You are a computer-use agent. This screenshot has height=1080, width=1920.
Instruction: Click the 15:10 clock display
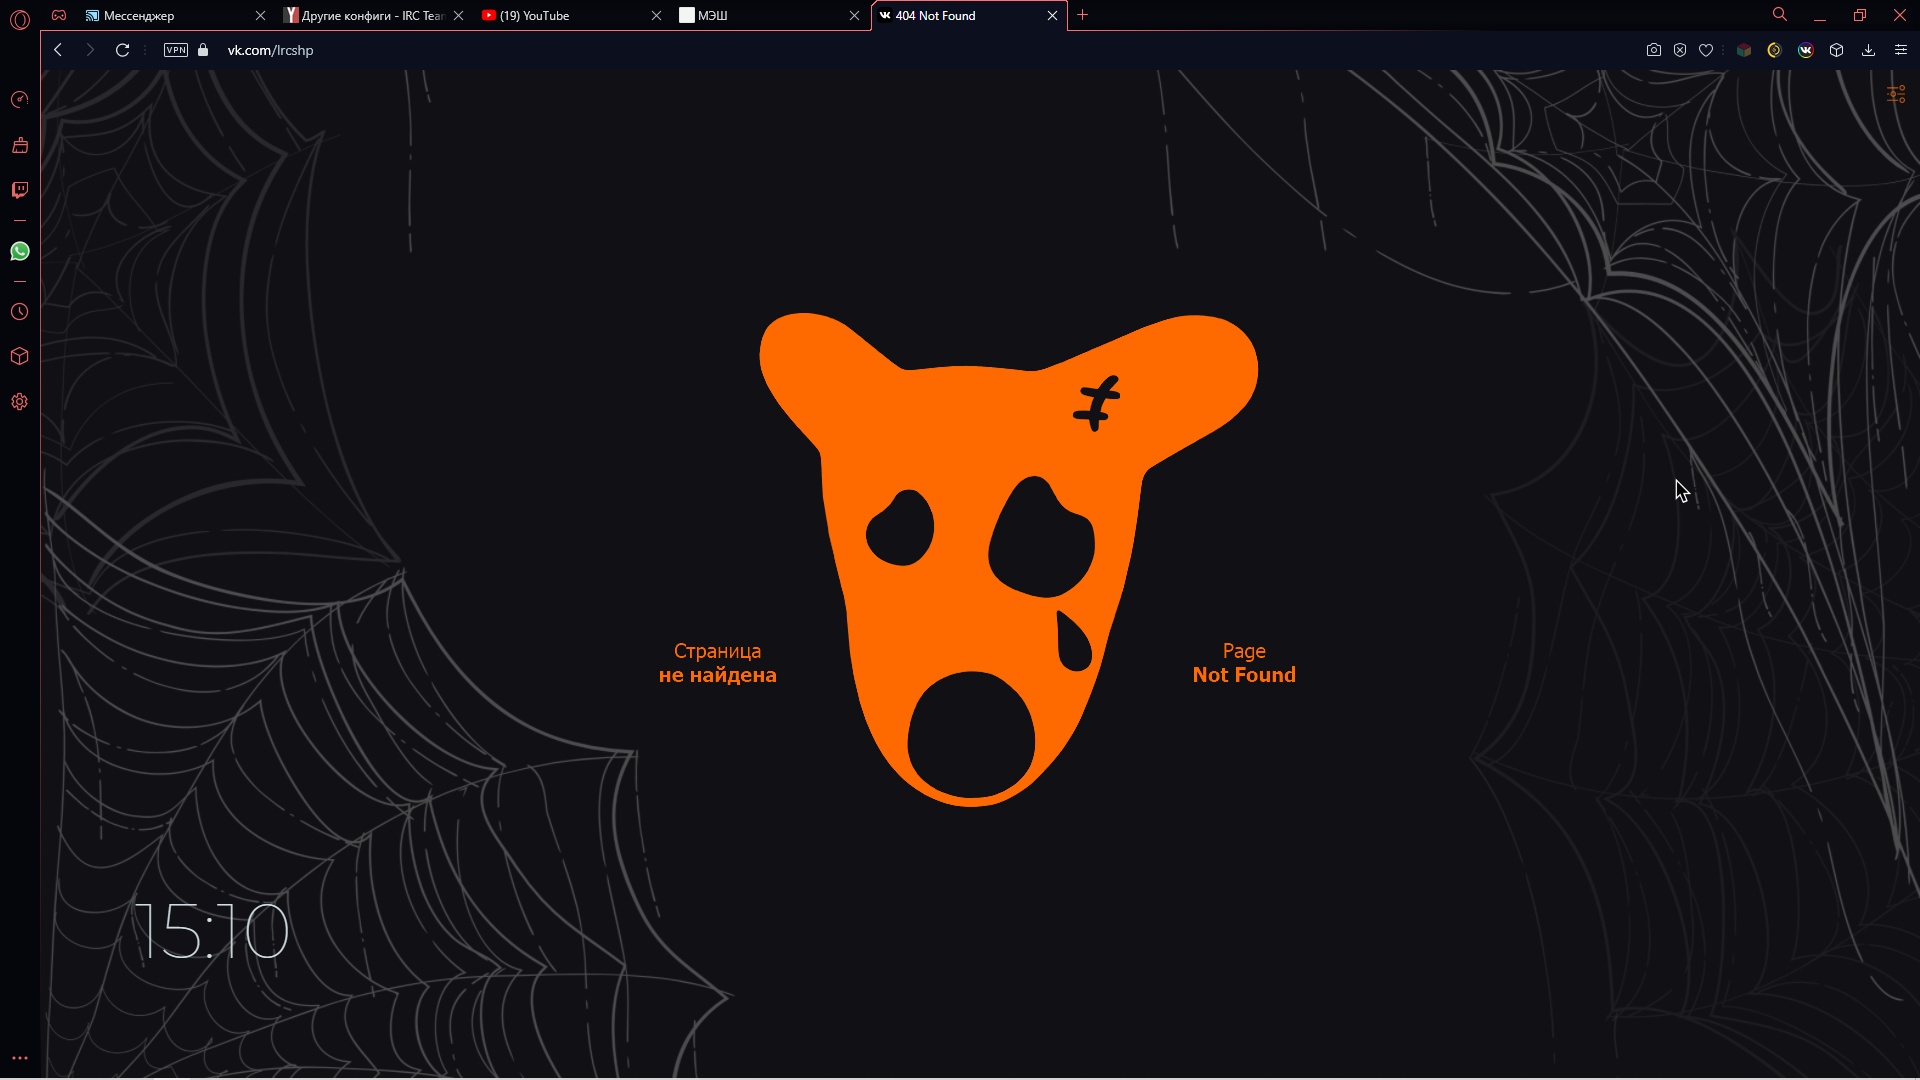(x=212, y=932)
